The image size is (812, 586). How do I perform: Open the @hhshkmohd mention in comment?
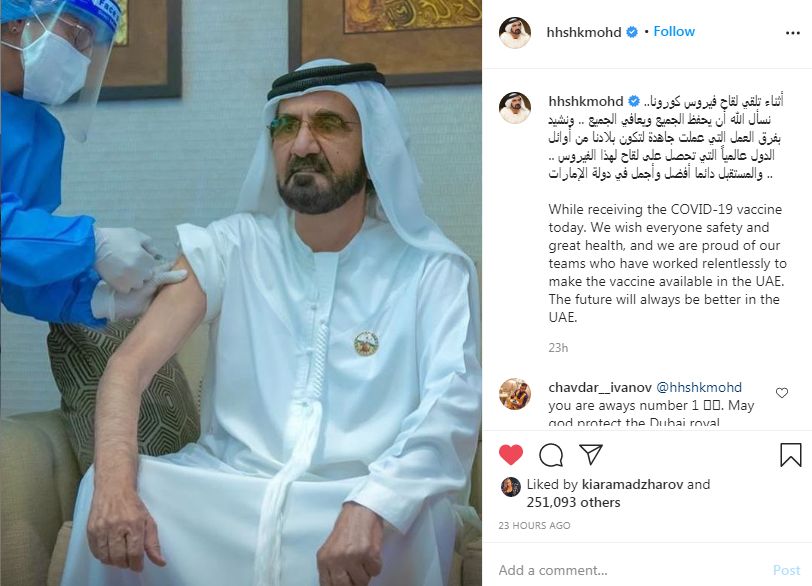(x=699, y=387)
